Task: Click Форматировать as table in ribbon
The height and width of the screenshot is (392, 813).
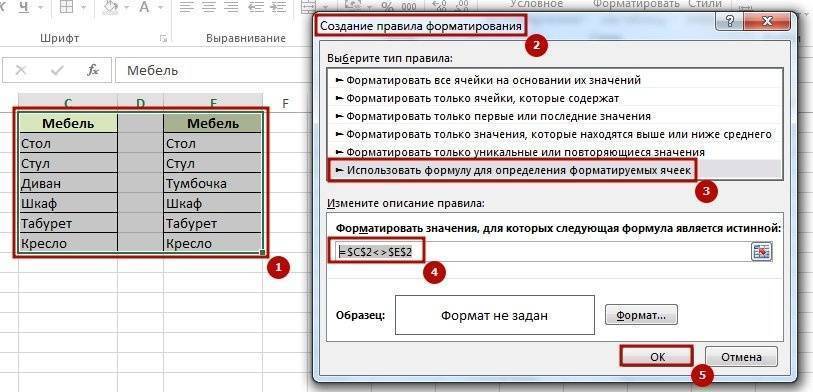Action: point(636,4)
